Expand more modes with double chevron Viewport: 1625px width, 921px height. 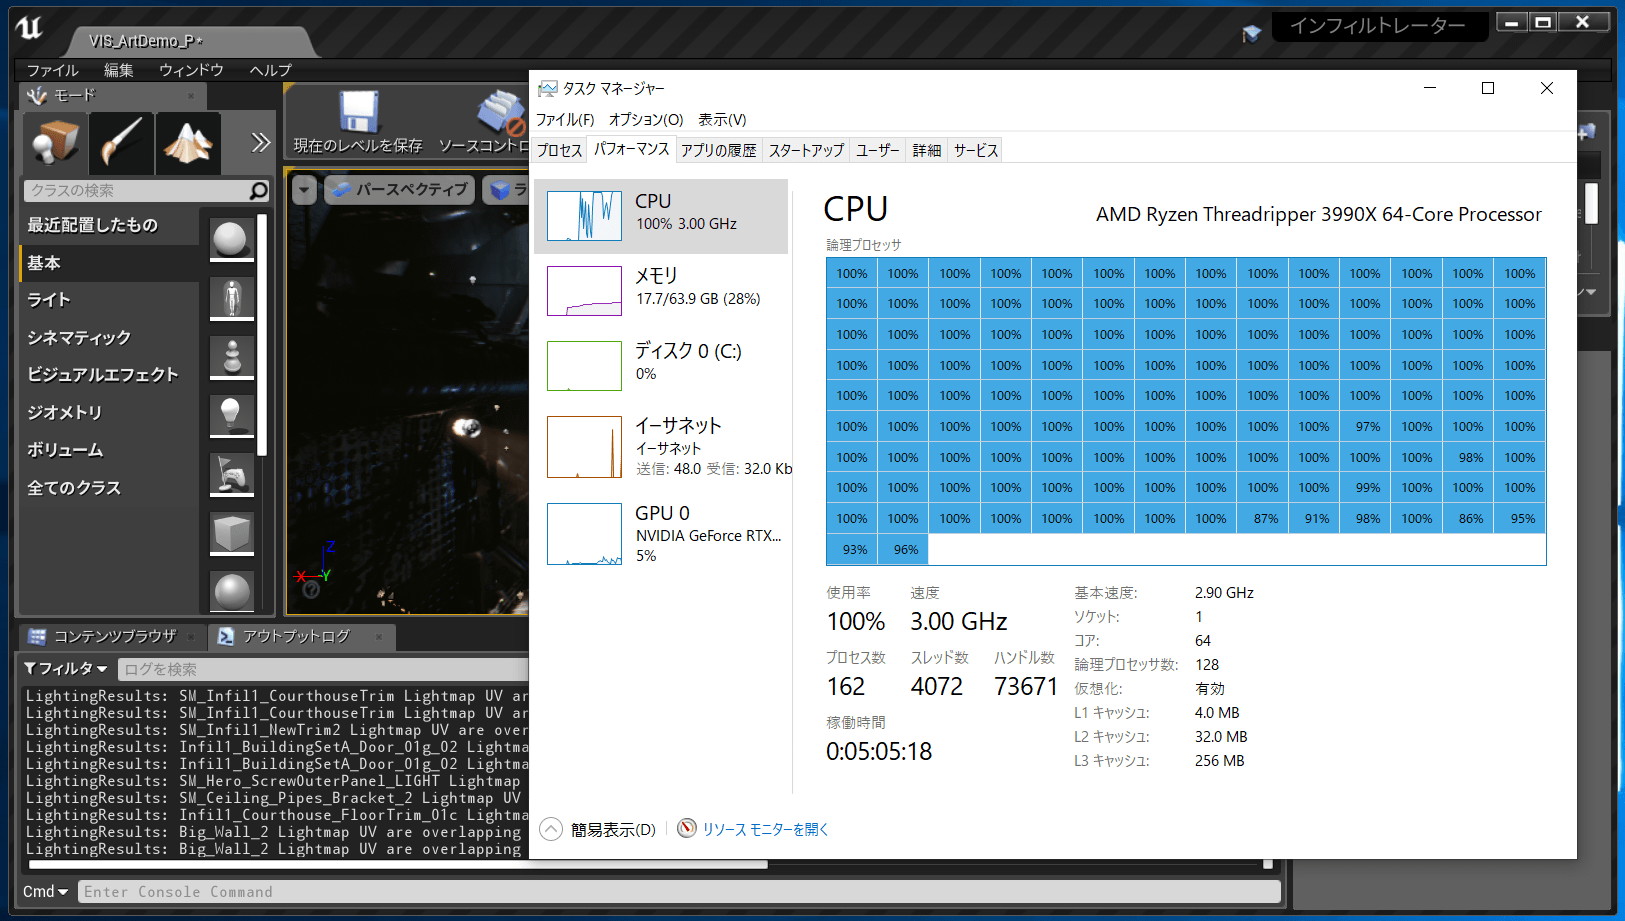(x=260, y=143)
